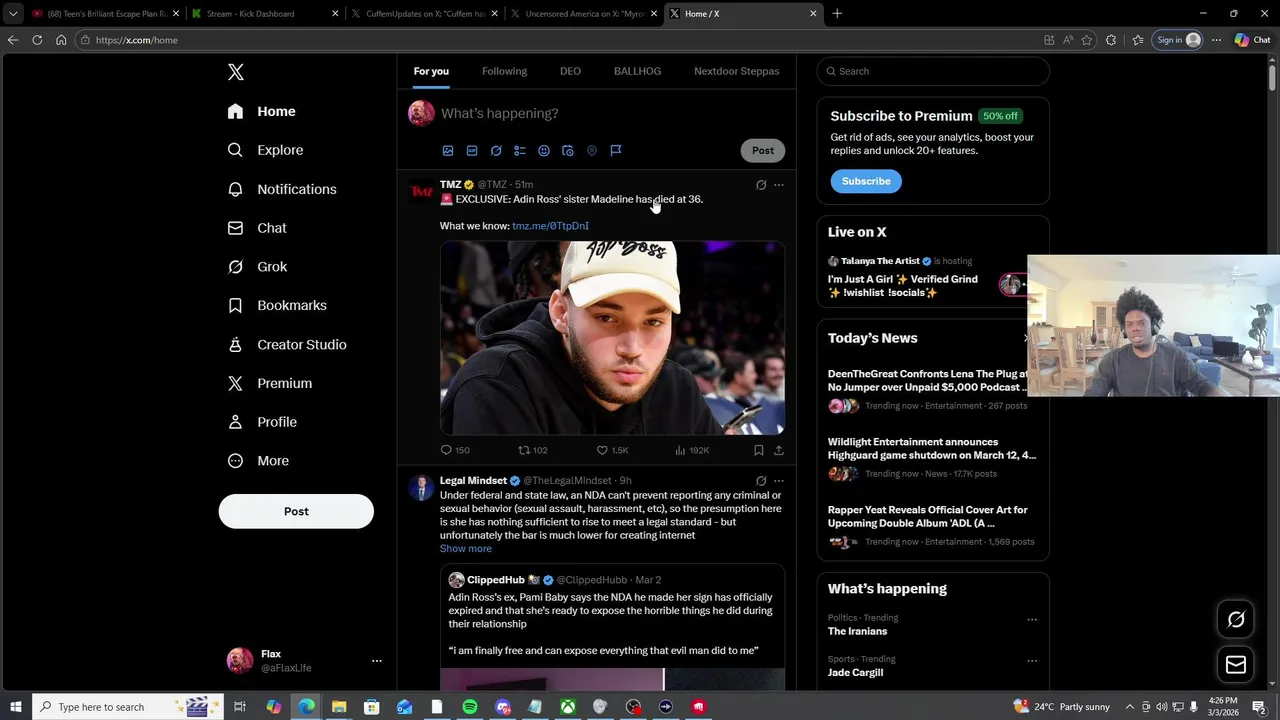Screen dimensions: 1280x720
Task: Switch to the BALLHOG tab
Action: (637, 71)
